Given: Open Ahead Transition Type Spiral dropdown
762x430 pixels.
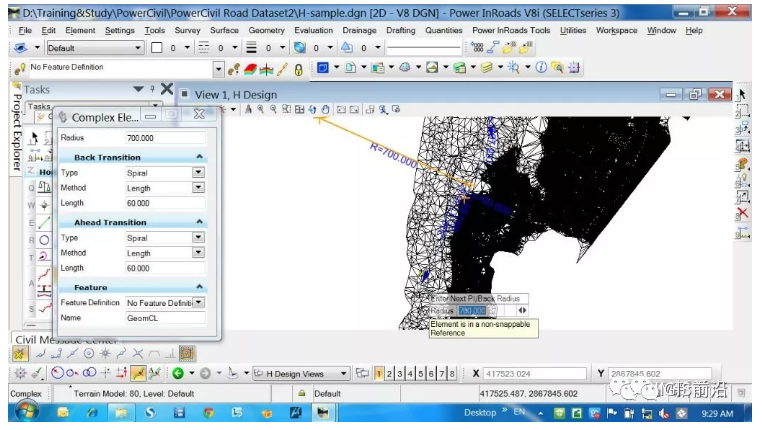Looking at the screenshot, I should click(198, 238).
